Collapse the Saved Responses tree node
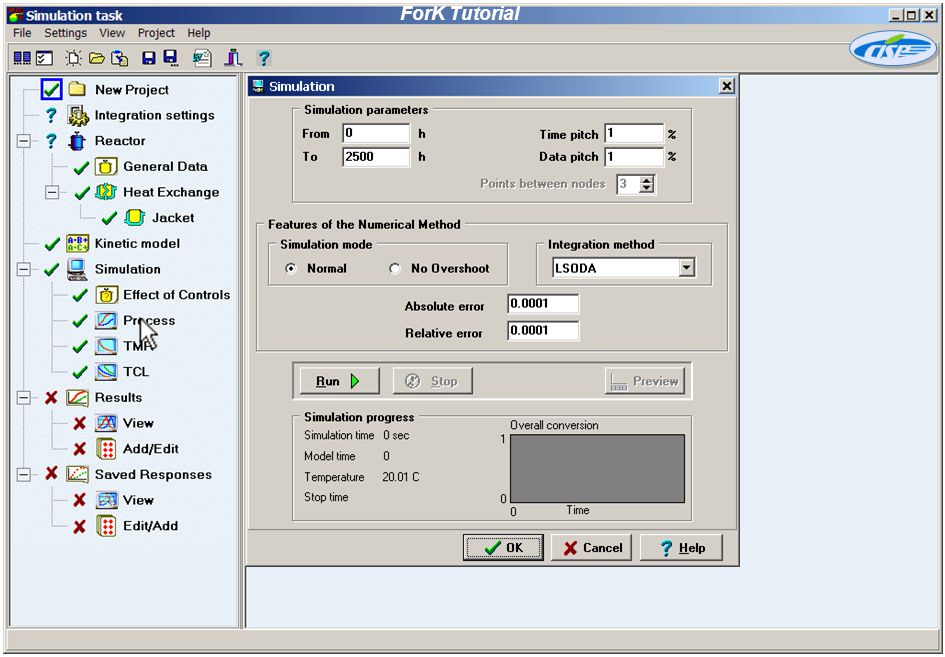Image resolution: width=945 pixels, height=657 pixels. click(x=24, y=475)
